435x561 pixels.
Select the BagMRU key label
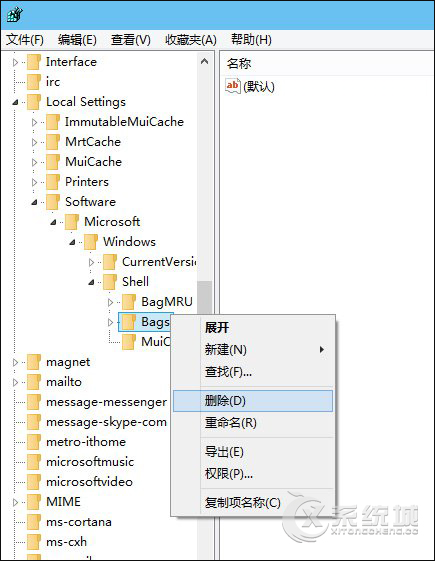click(x=167, y=302)
